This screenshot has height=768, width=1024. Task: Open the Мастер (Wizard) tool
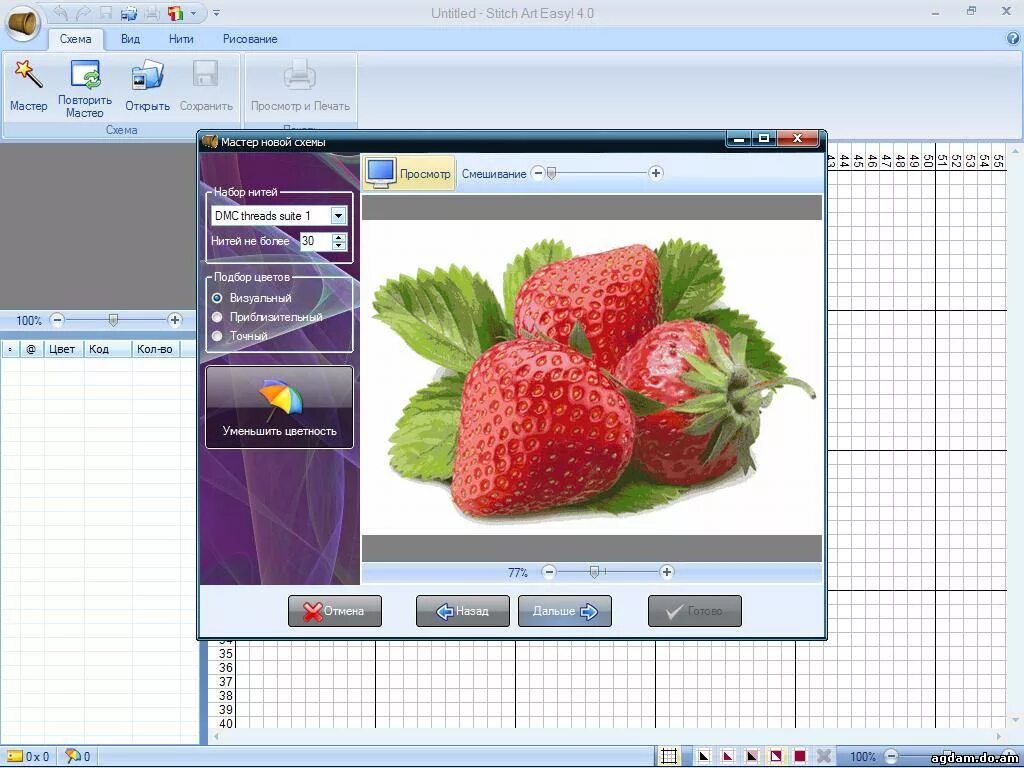[28, 85]
